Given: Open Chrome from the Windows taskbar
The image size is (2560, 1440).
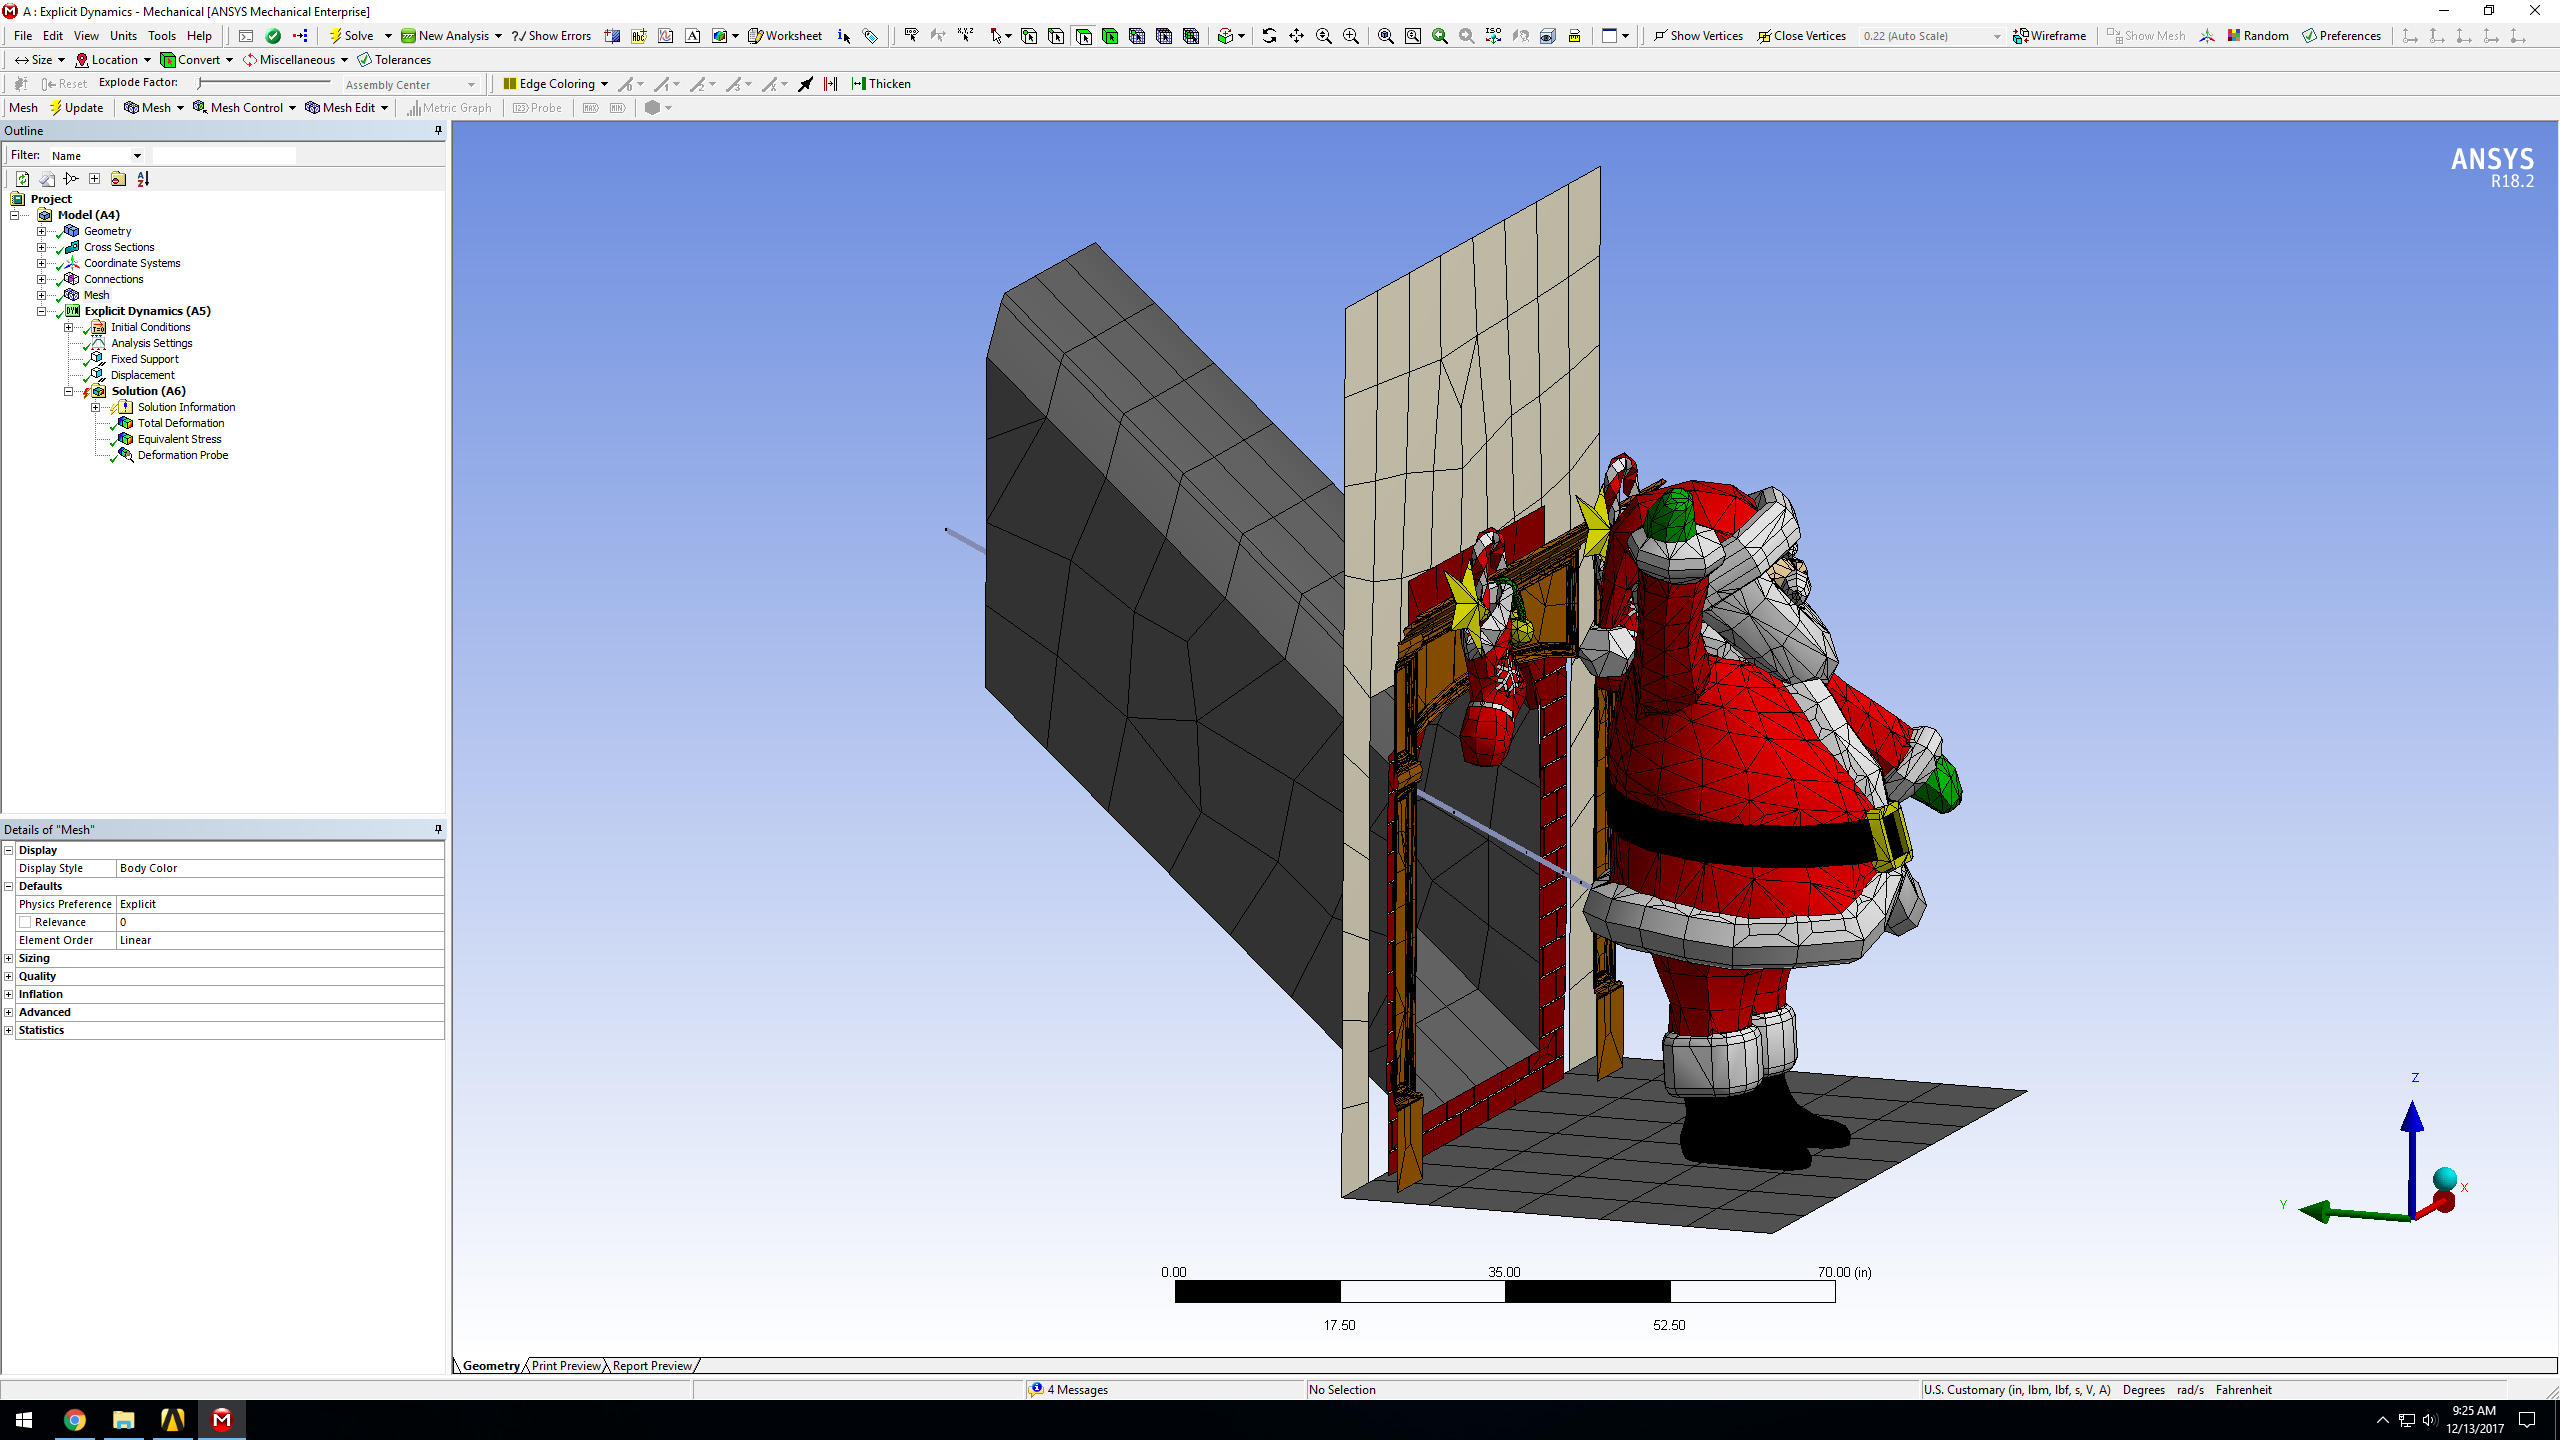Looking at the screenshot, I should [x=74, y=1419].
